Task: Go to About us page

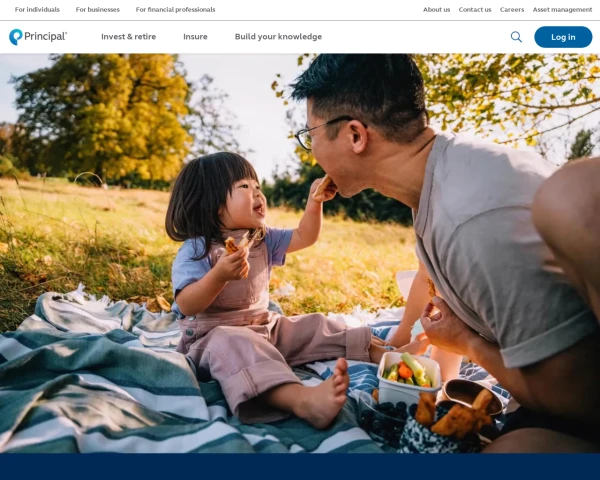Action: [x=436, y=10]
